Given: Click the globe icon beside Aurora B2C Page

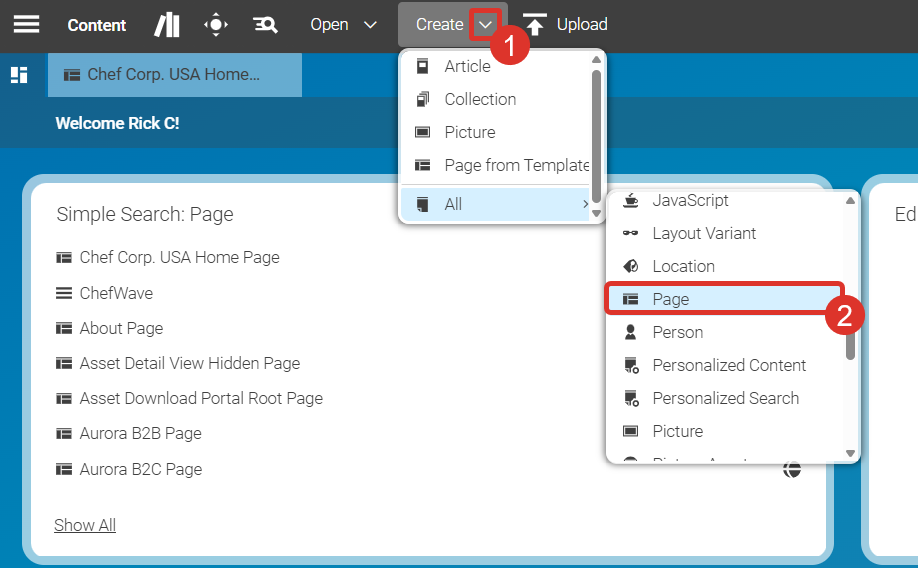Looking at the screenshot, I should click(792, 469).
